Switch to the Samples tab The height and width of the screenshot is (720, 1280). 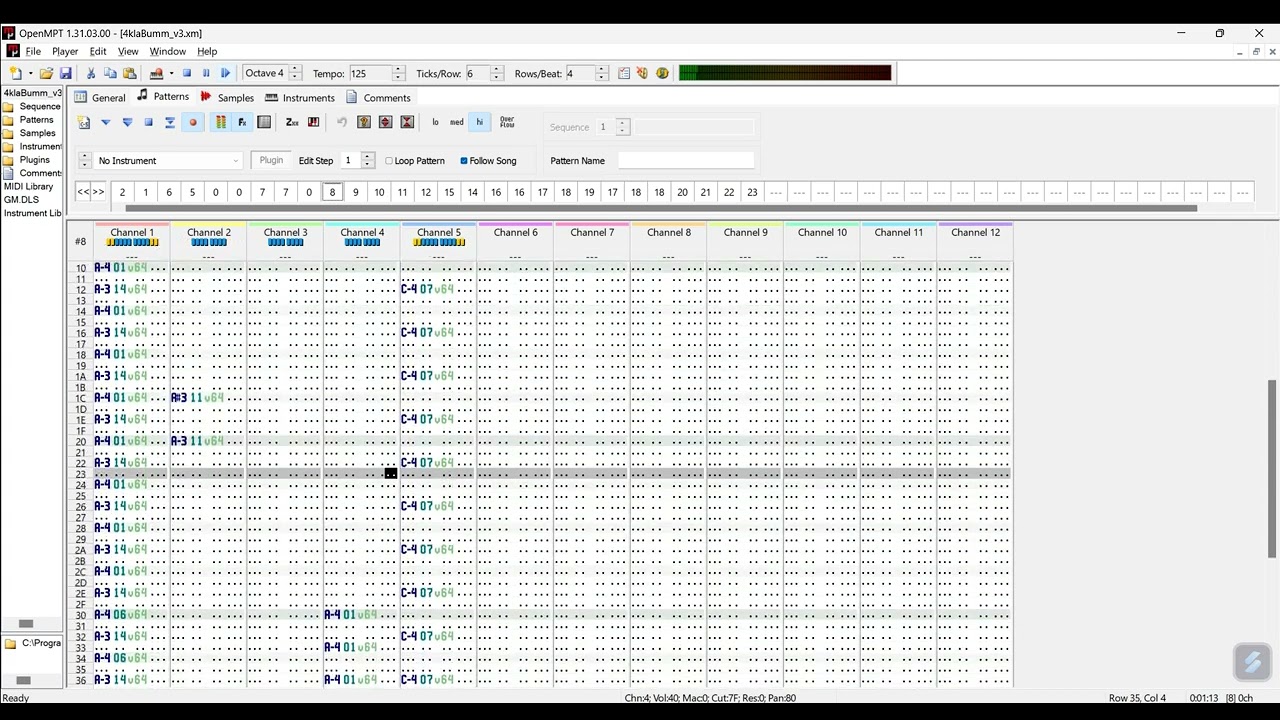227,98
